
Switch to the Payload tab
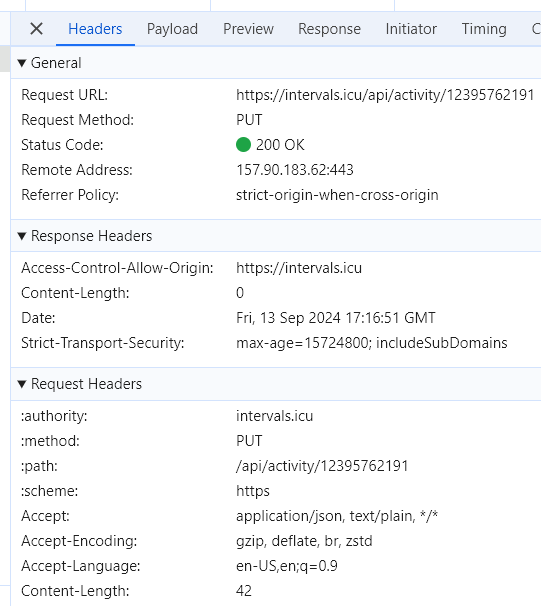tap(172, 29)
